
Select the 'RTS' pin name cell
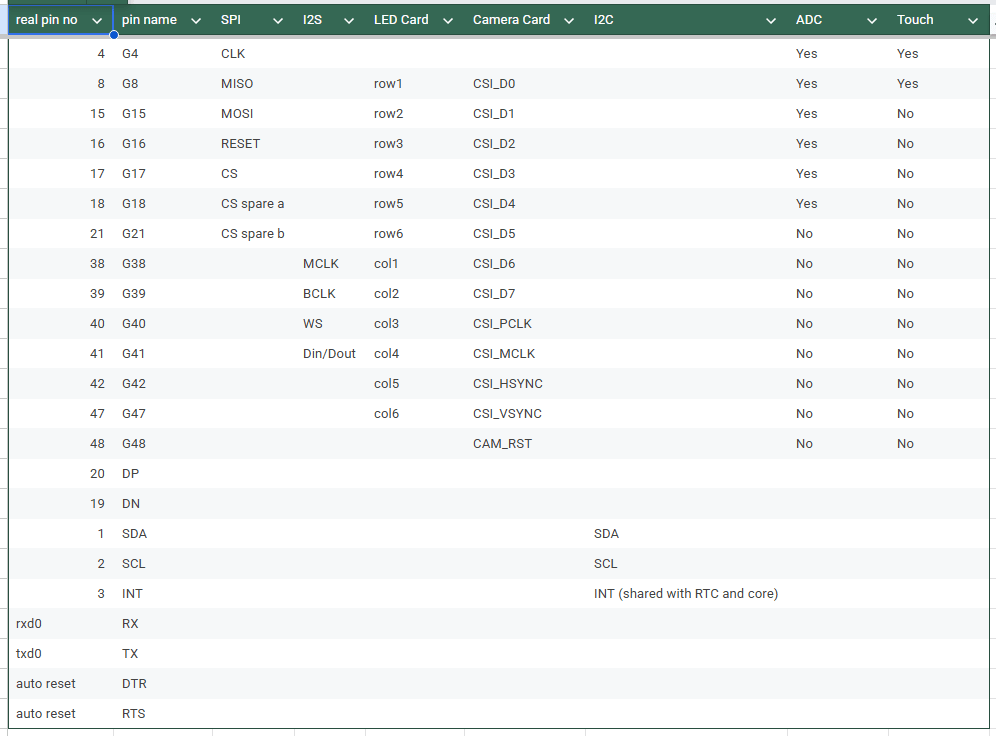point(165,714)
